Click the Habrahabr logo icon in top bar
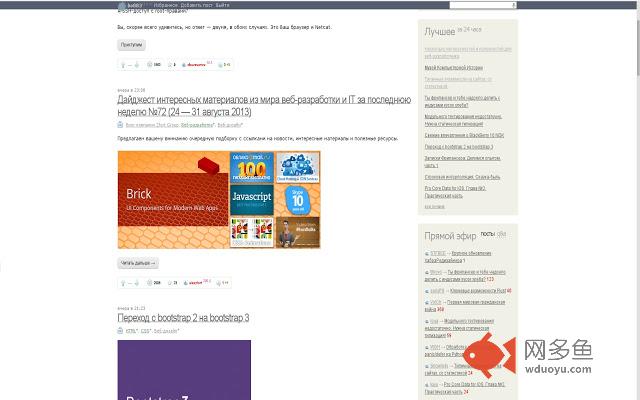640x400 pixels. (122, 6)
